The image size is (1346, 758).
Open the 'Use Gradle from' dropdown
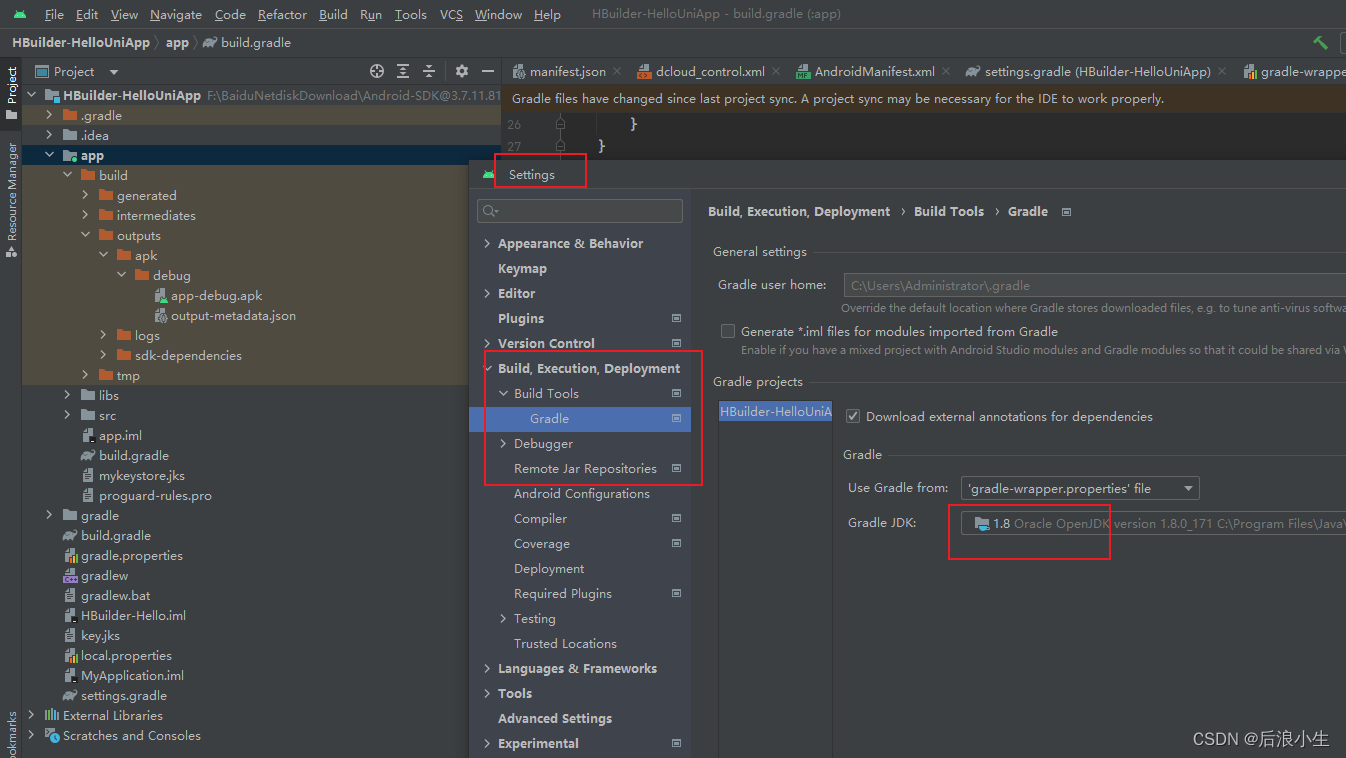click(x=1079, y=489)
